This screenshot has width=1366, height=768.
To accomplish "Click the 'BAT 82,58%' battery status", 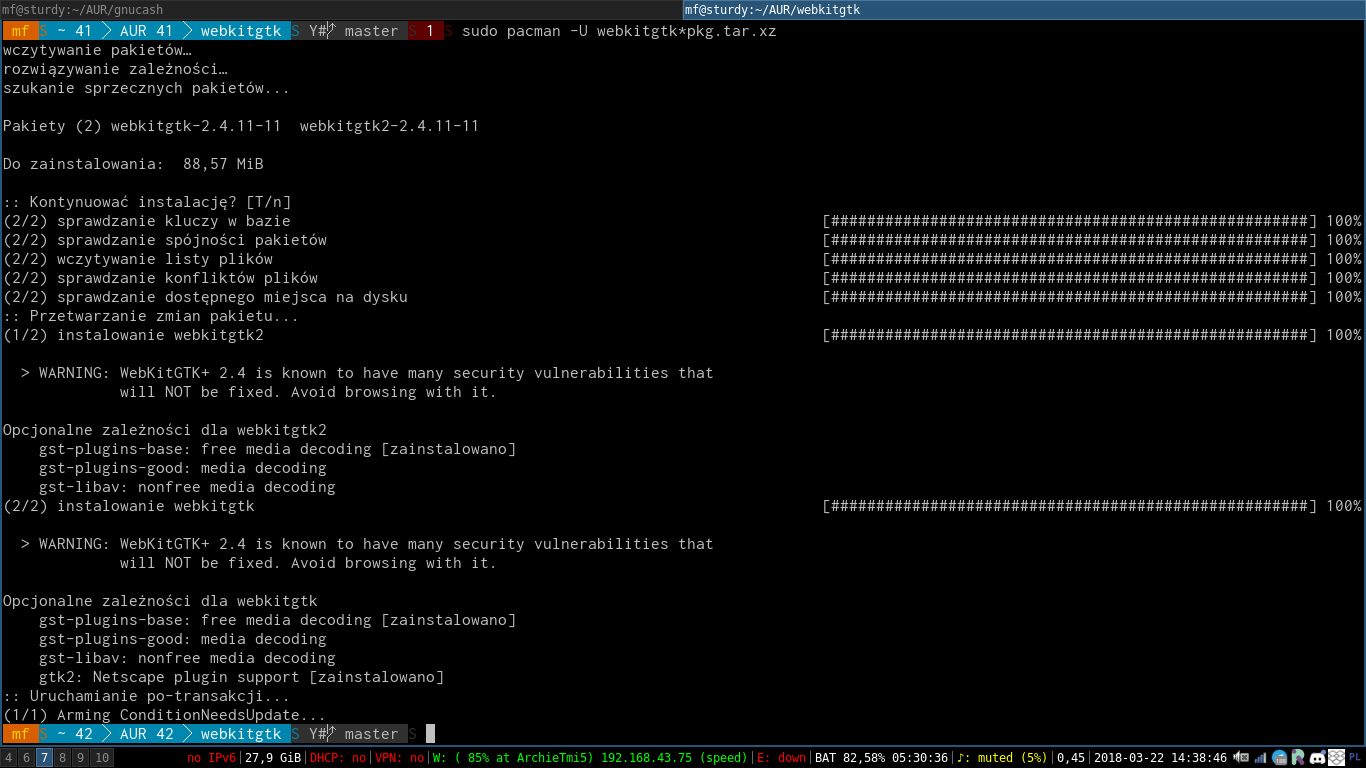I will (x=880, y=758).
